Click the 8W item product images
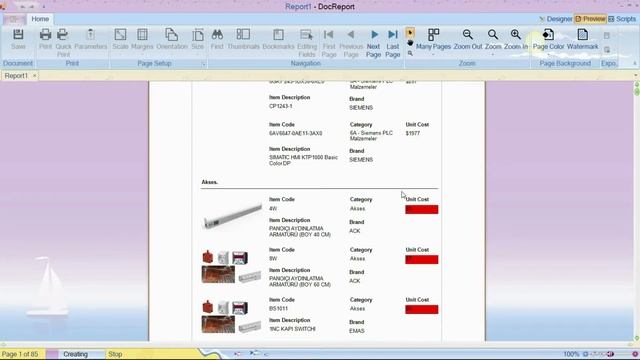The width and height of the screenshot is (640, 360). coord(231,267)
